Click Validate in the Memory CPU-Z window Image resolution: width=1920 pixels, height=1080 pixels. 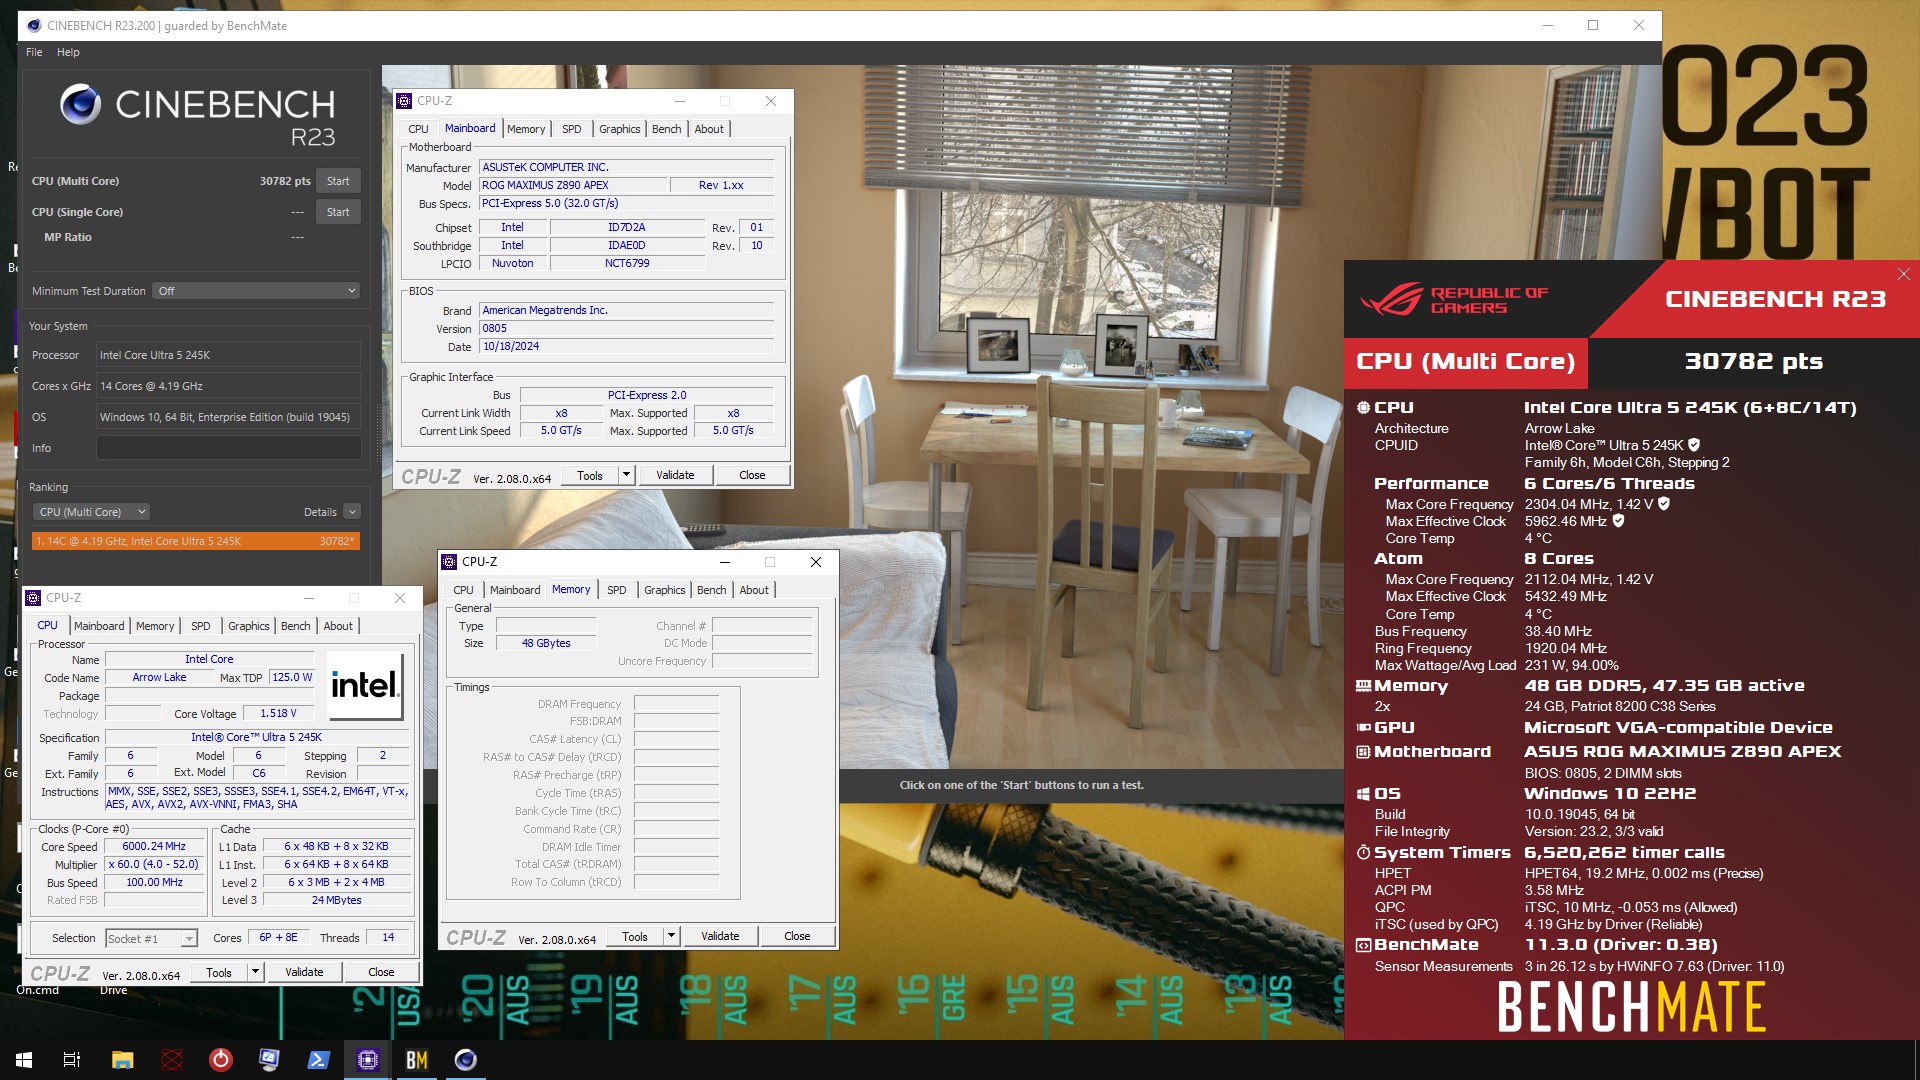pyautogui.click(x=720, y=936)
